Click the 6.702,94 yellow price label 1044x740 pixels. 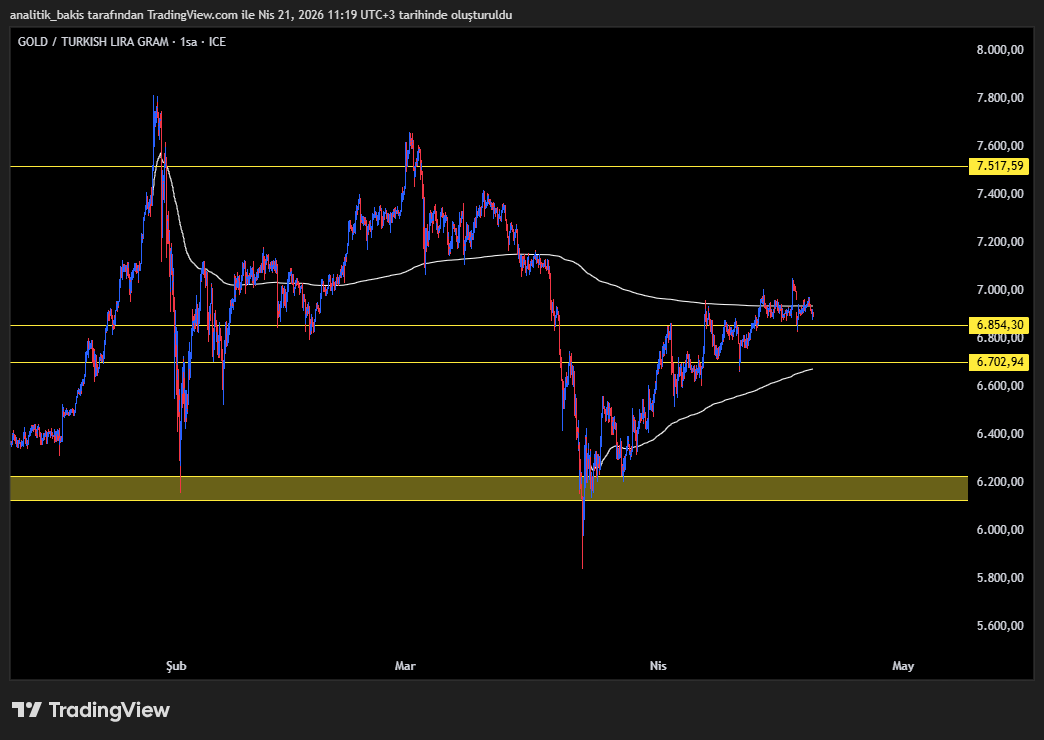tap(999, 362)
